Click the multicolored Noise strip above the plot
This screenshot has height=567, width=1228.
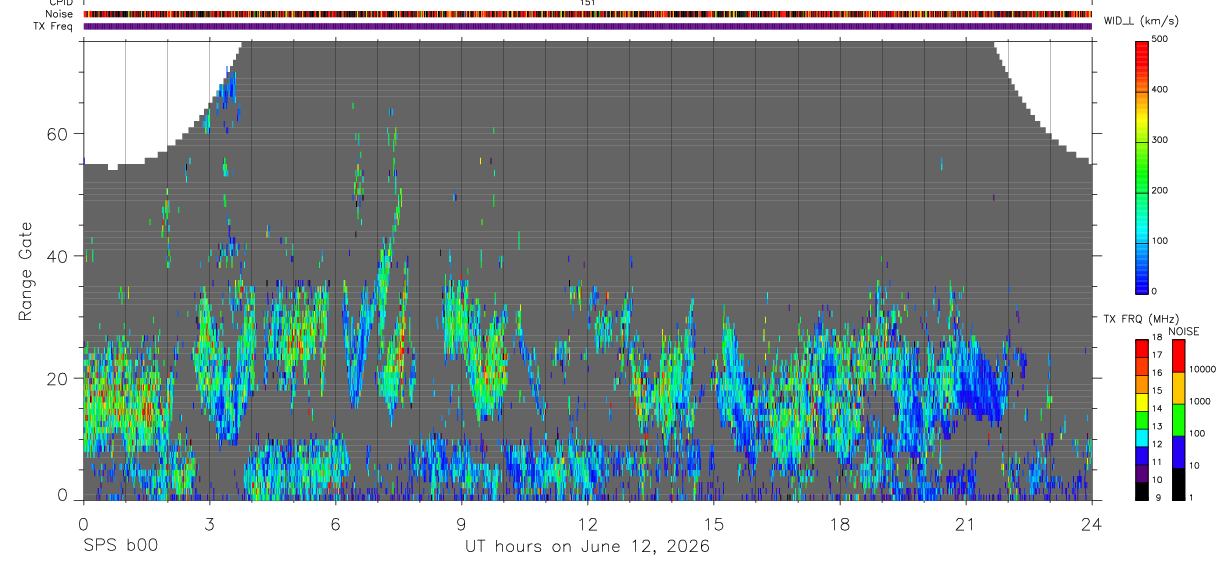pyautogui.click(x=587, y=15)
